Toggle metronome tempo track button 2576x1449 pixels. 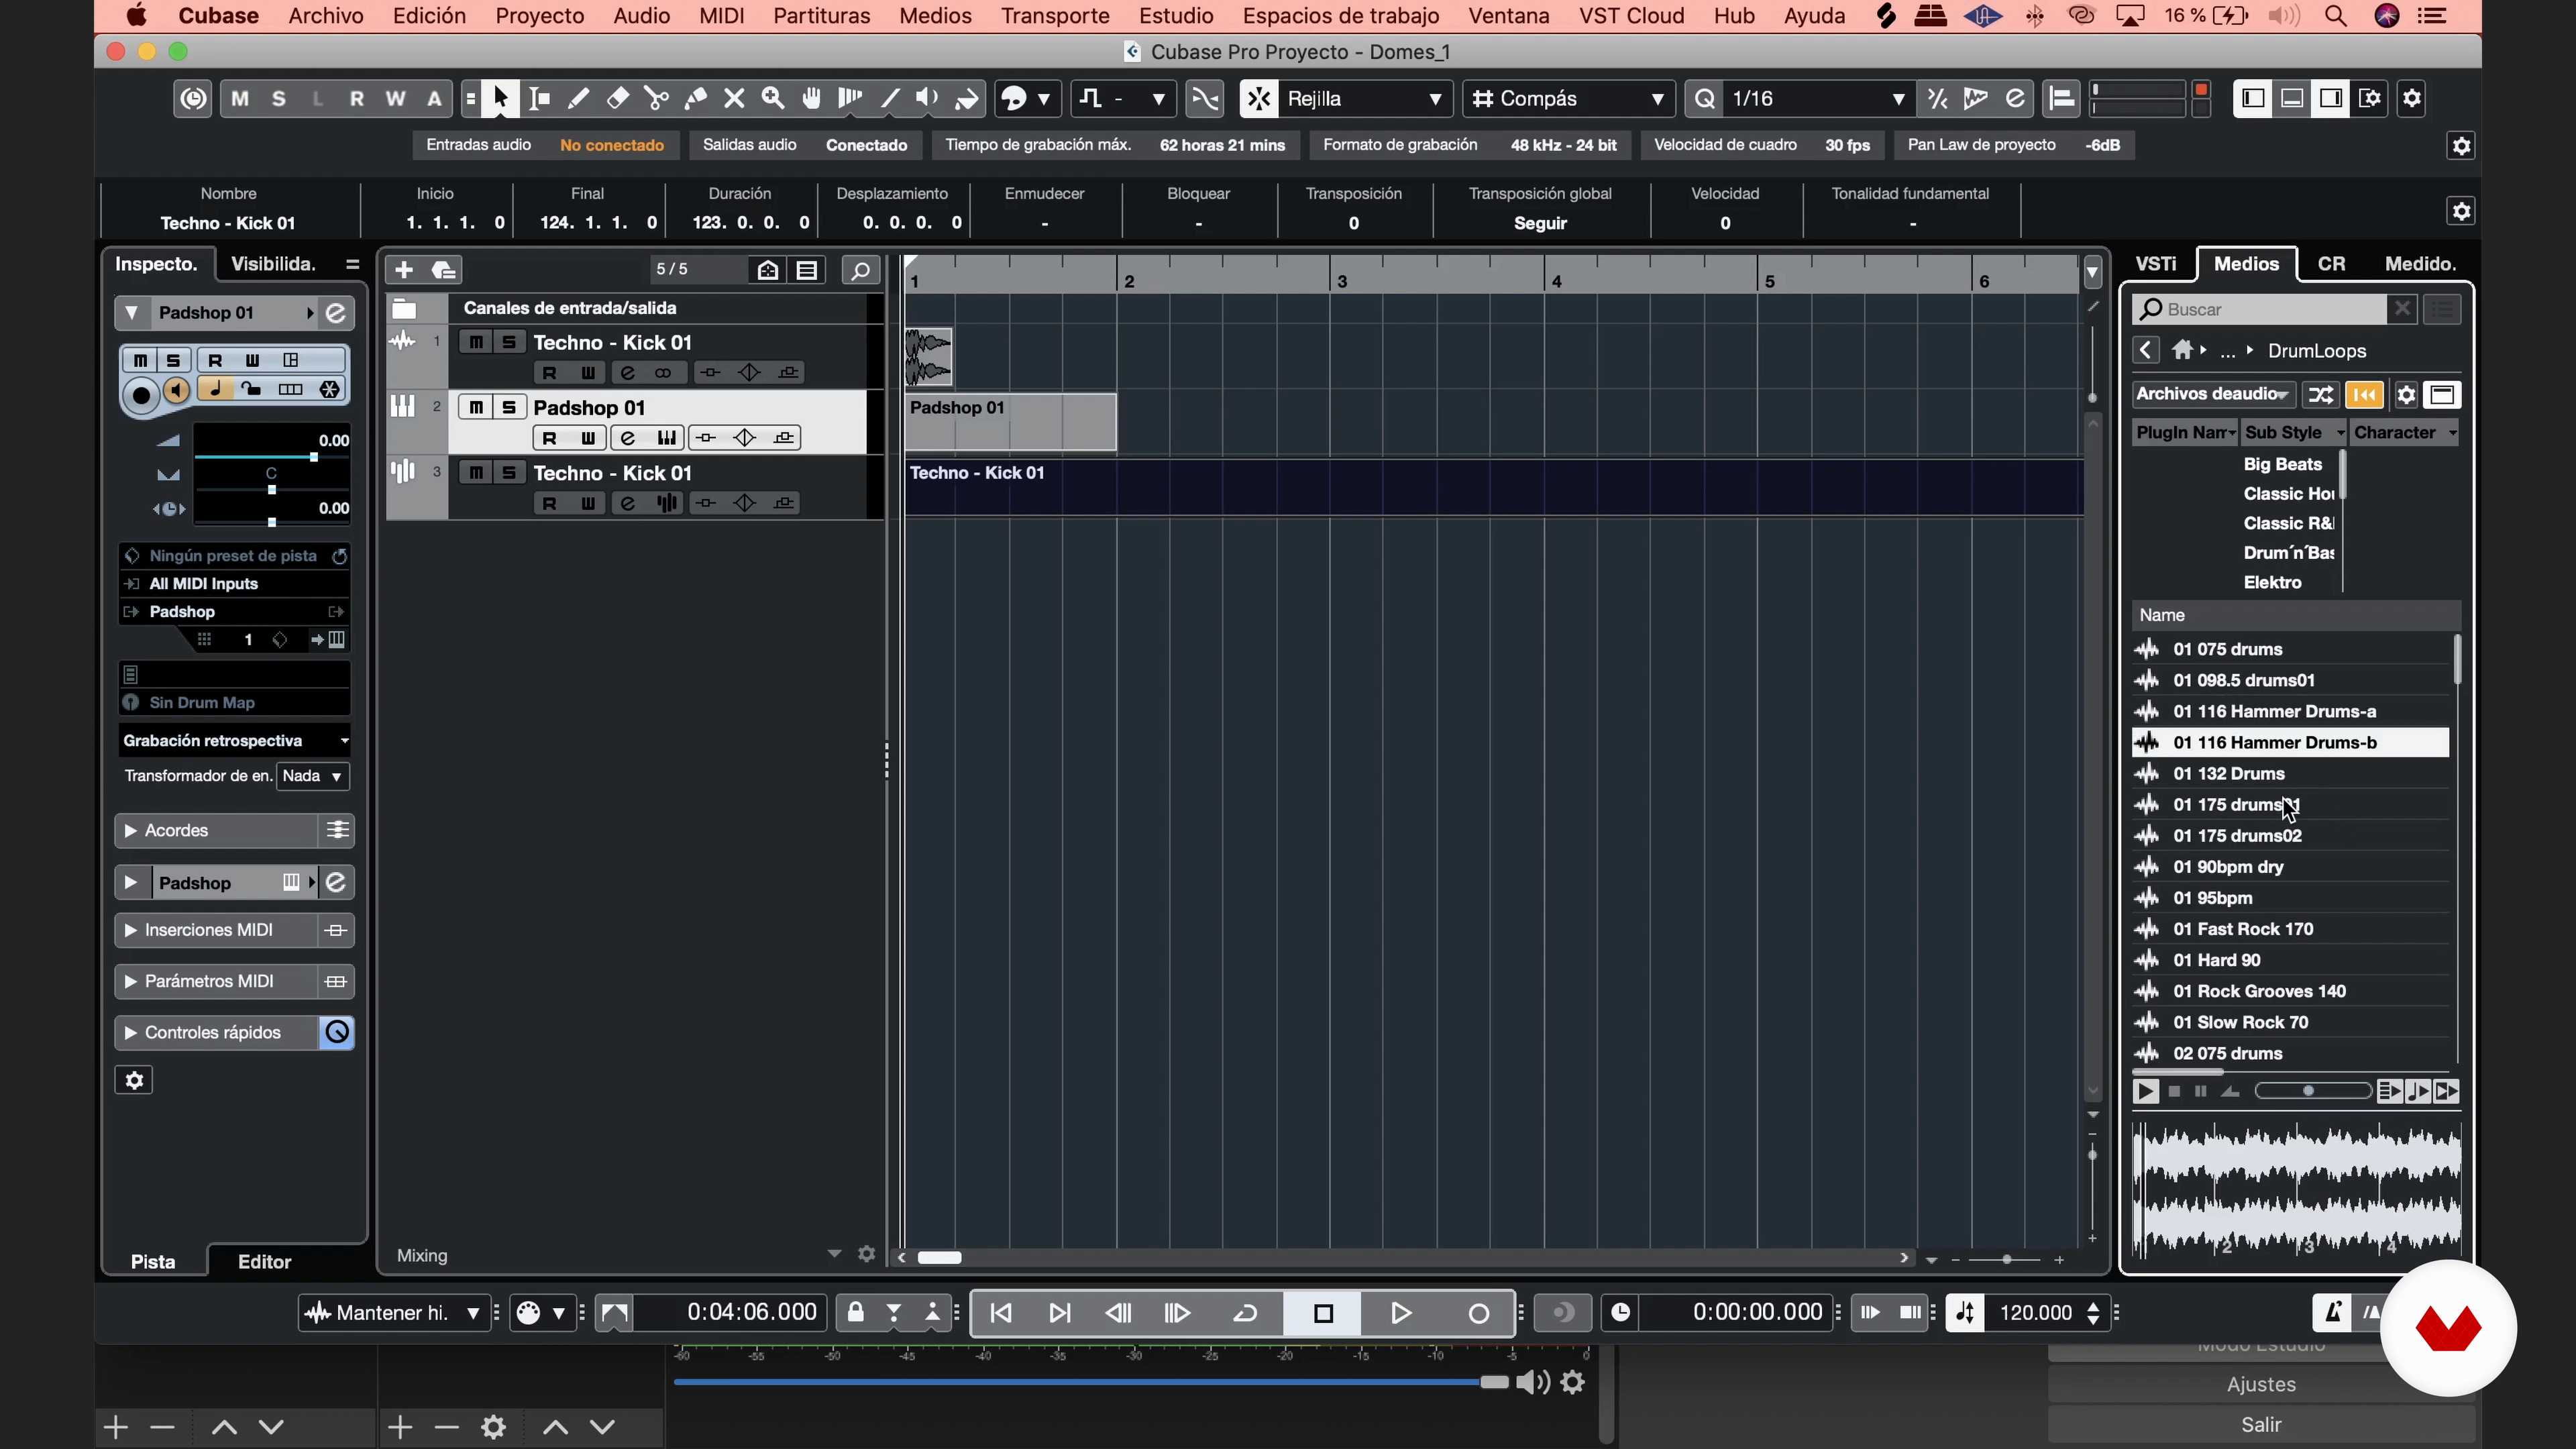[x=1964, y=1313]
